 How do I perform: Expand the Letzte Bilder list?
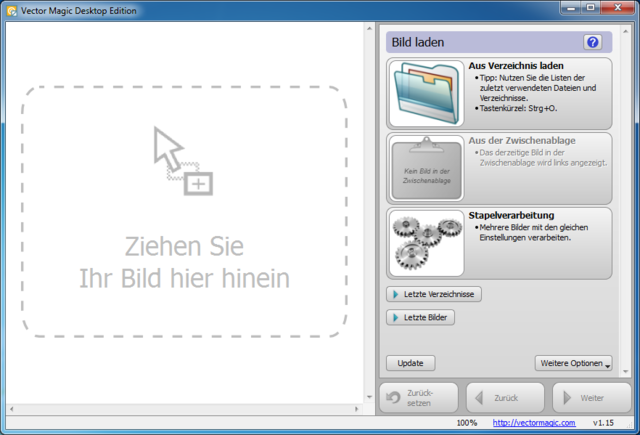420,317
